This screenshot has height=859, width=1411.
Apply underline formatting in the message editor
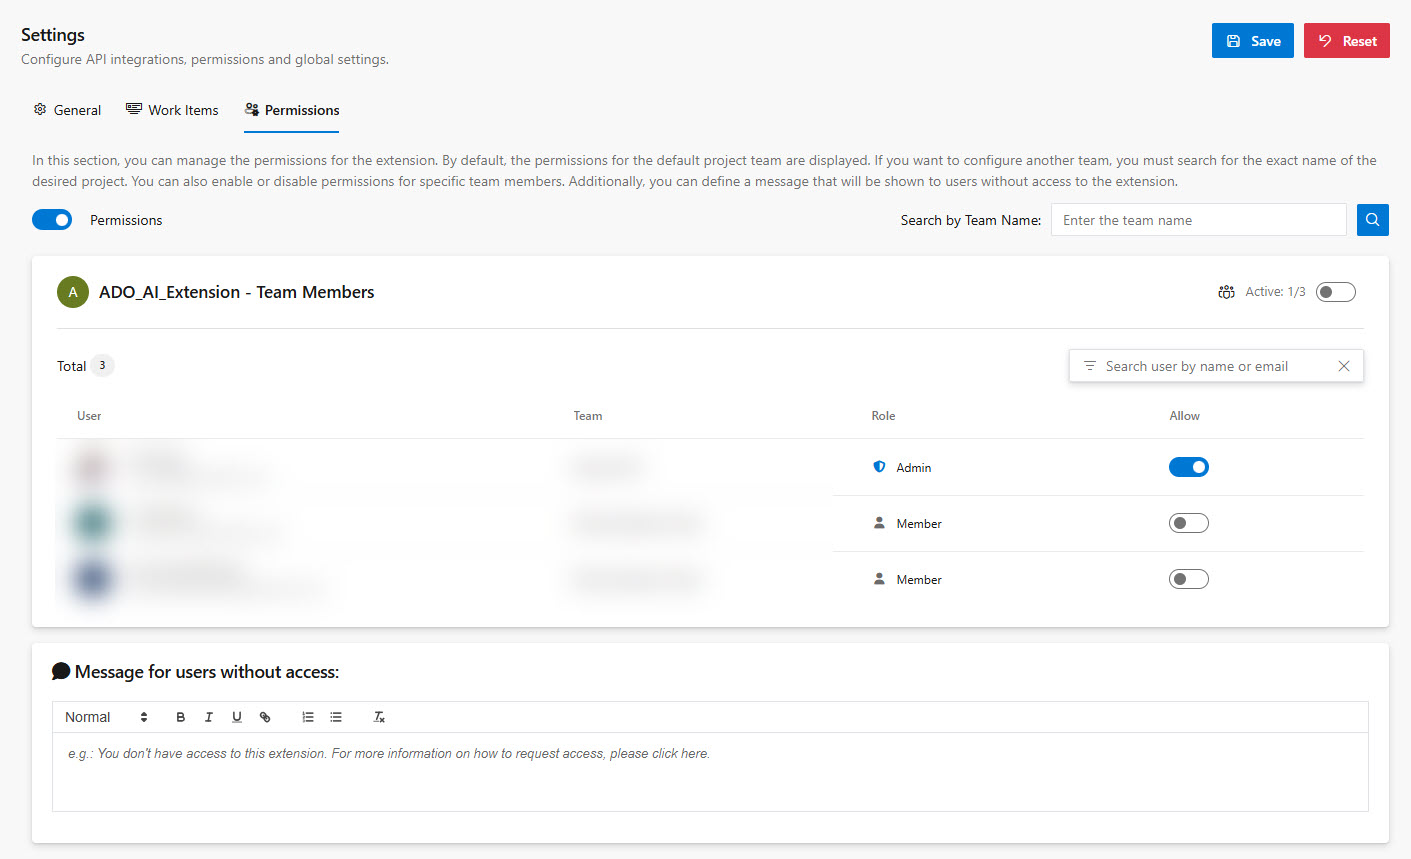click(236, 716)
